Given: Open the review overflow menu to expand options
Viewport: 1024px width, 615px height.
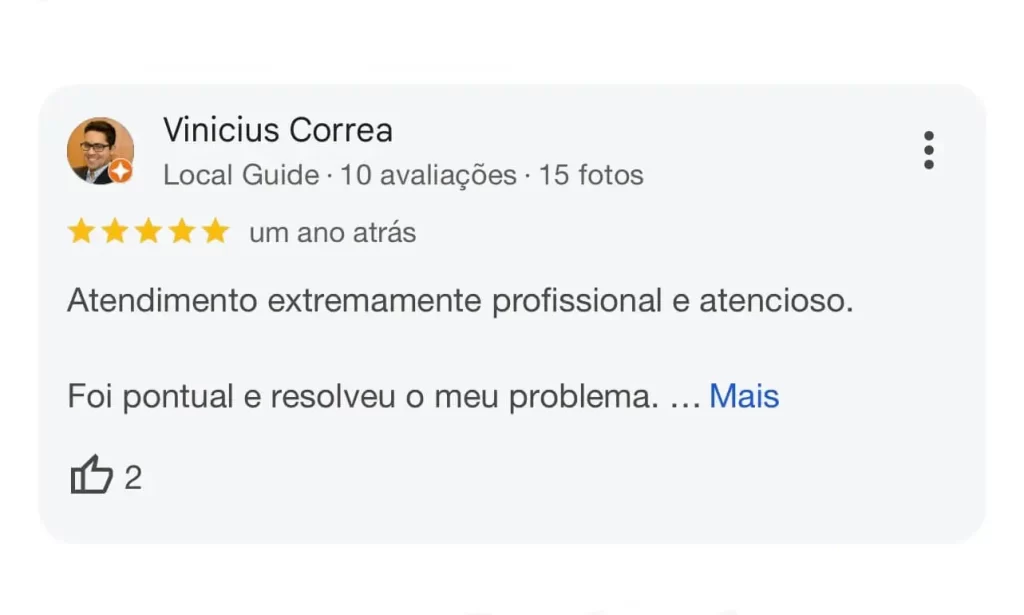Looking at the screenshot, I should tap(928, 147).
